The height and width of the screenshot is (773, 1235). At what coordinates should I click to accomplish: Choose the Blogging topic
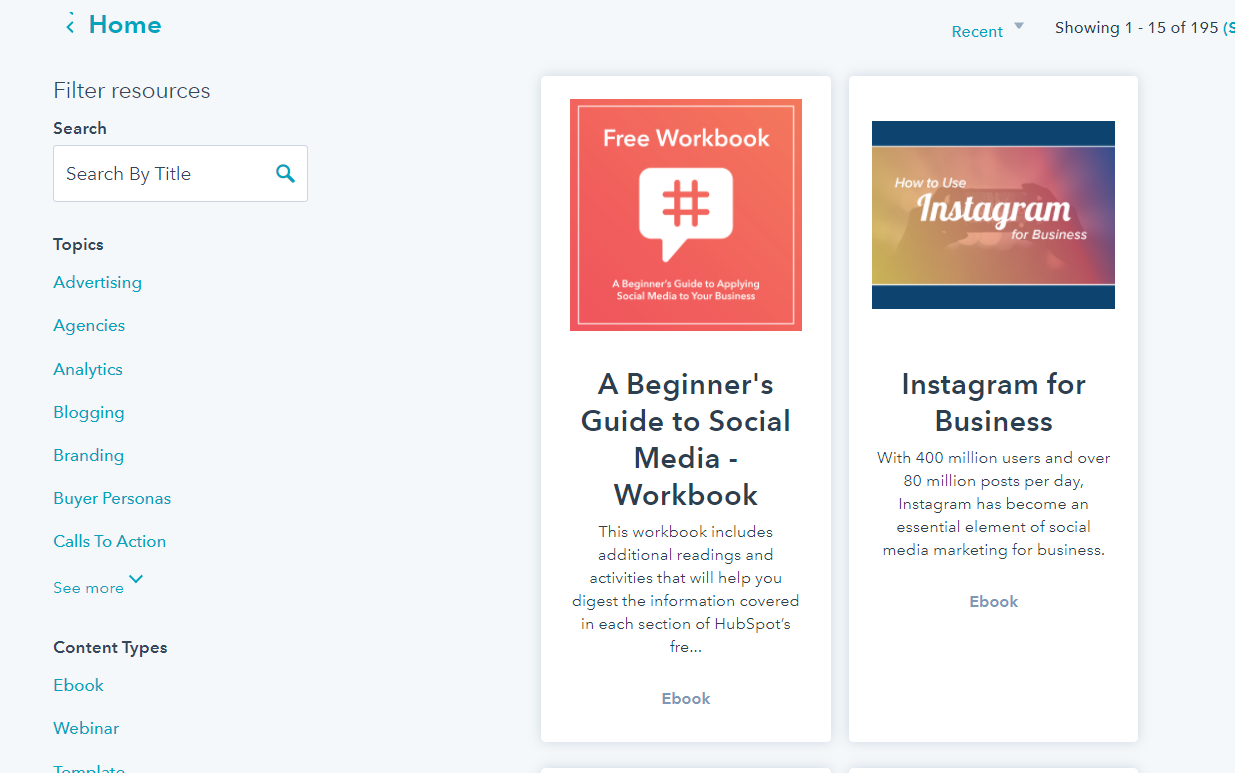point(89,412)
